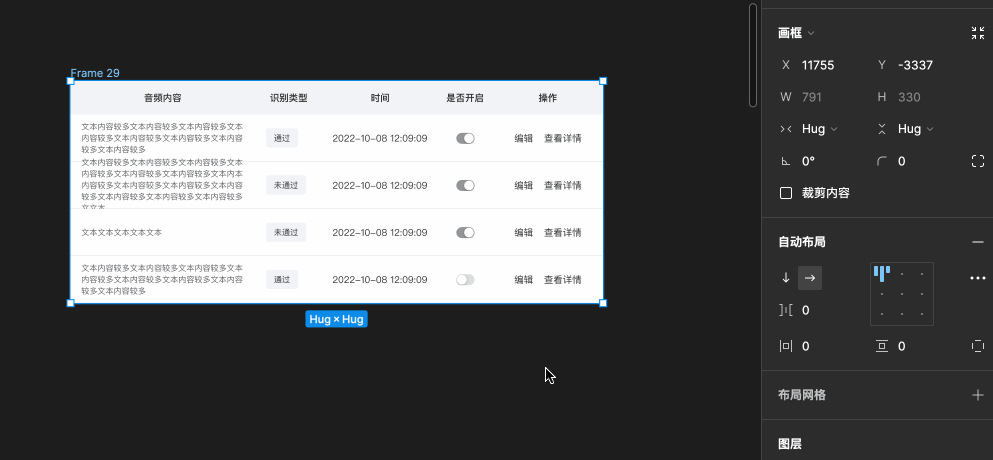Select vertical direction arrow in auto layout

[x=786, y=278]
